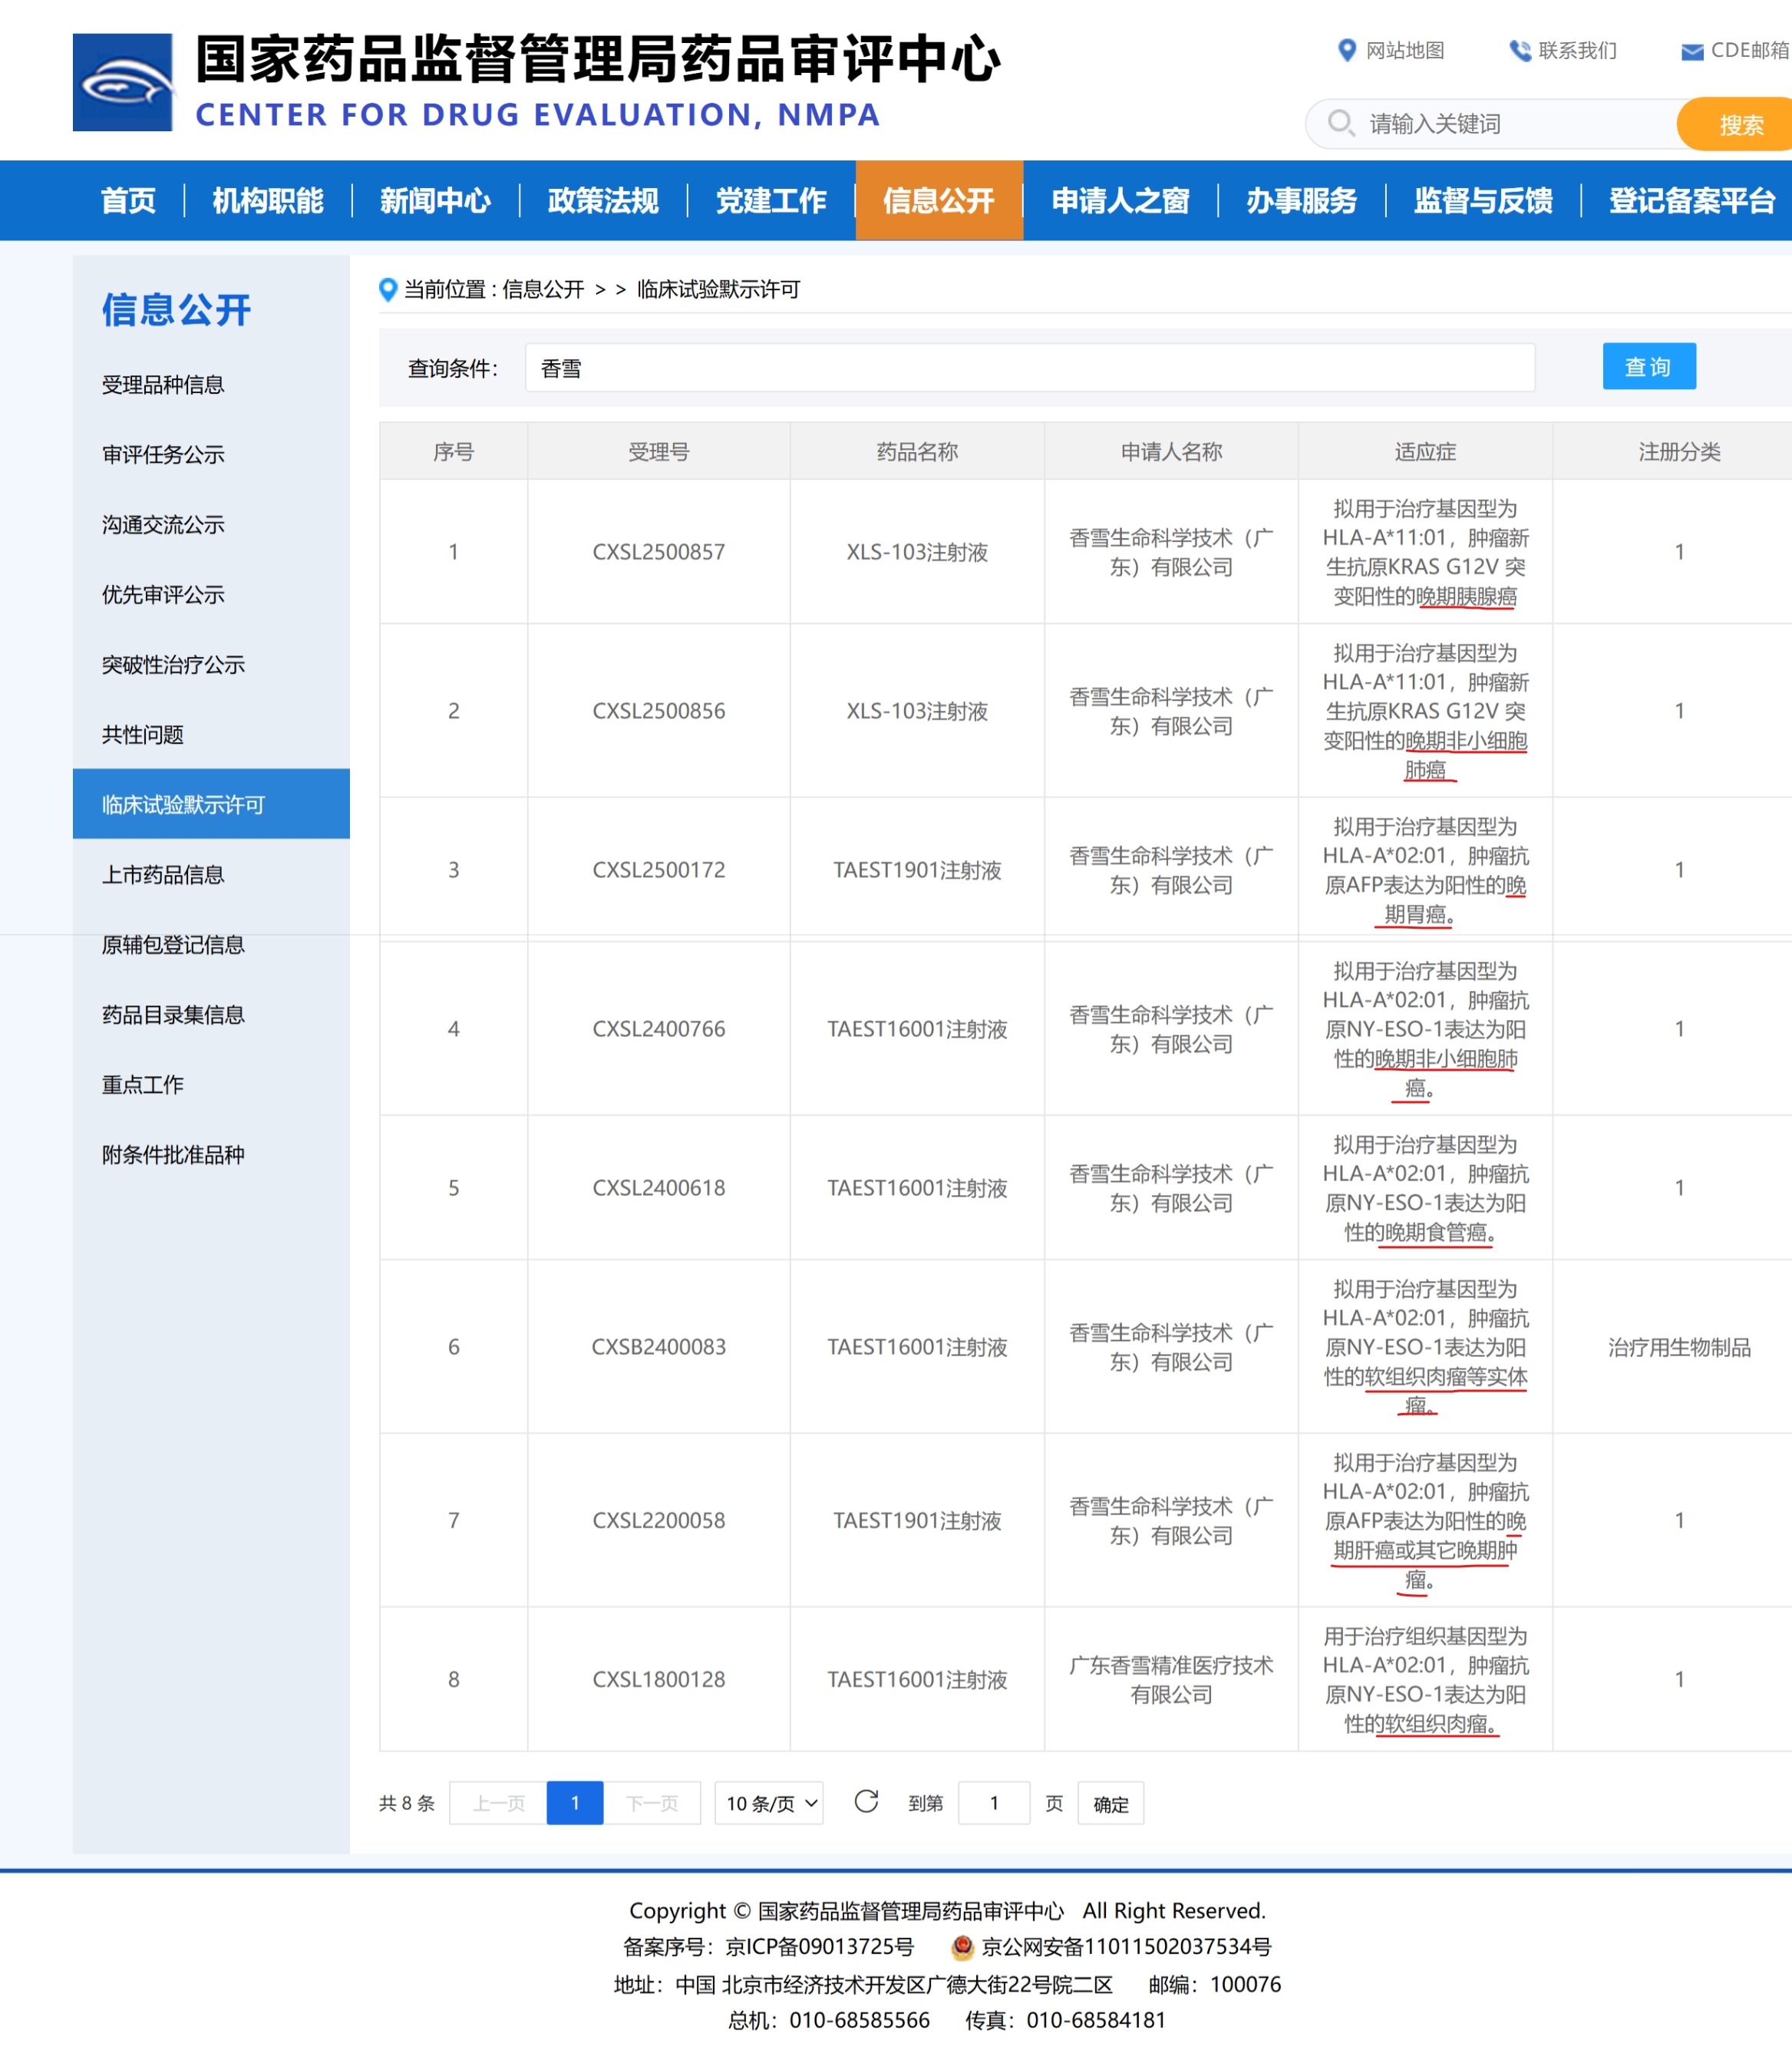
Task: Click the site map pin icon
Action: coord(1346,50)
